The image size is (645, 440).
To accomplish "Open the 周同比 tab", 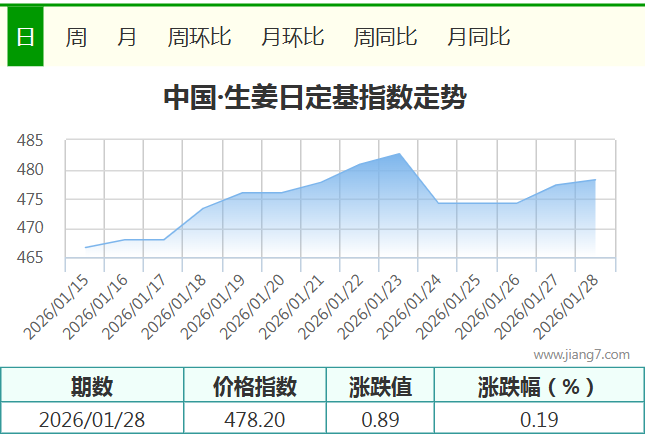I will pyautogui.click(x=385, y=37).
